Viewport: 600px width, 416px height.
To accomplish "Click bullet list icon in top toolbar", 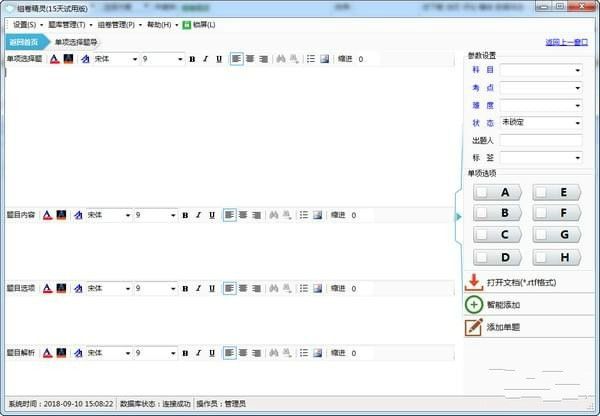I will tap(311, 59).
